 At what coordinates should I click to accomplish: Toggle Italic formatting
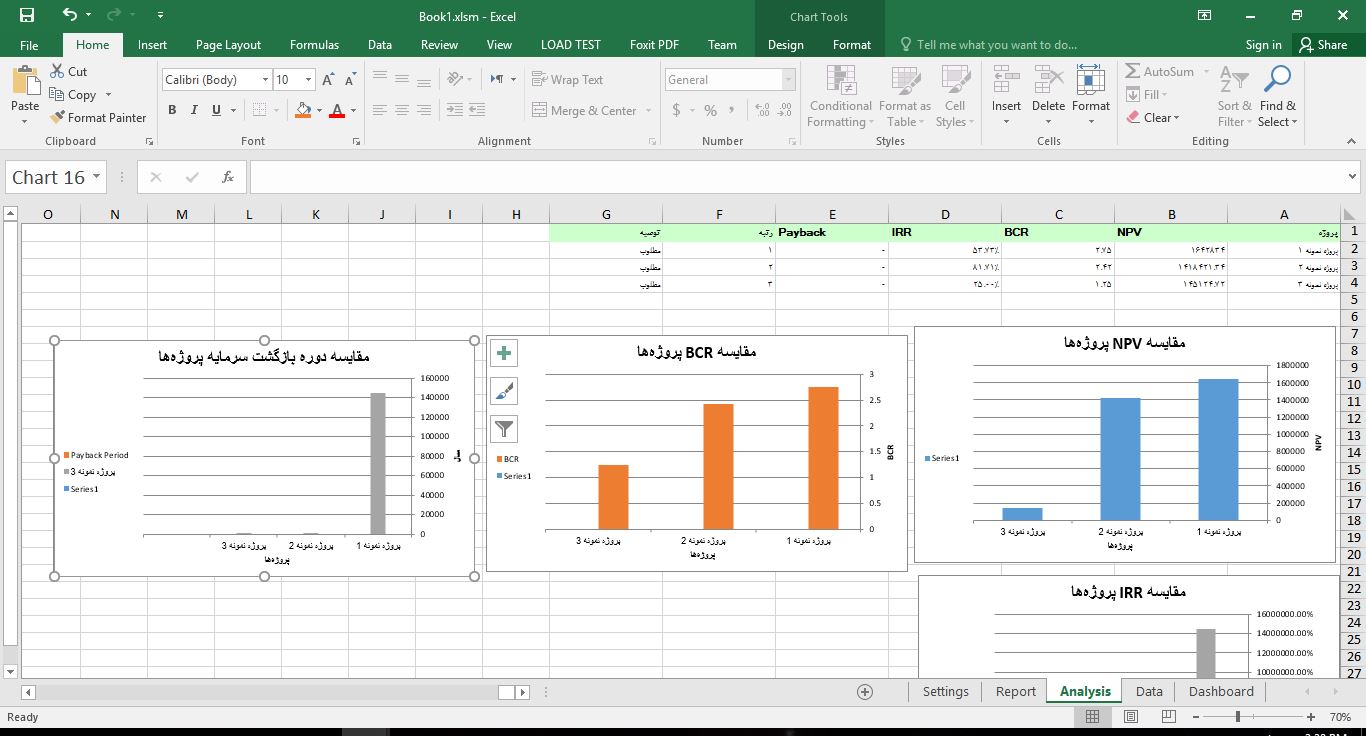pos(194,111)
